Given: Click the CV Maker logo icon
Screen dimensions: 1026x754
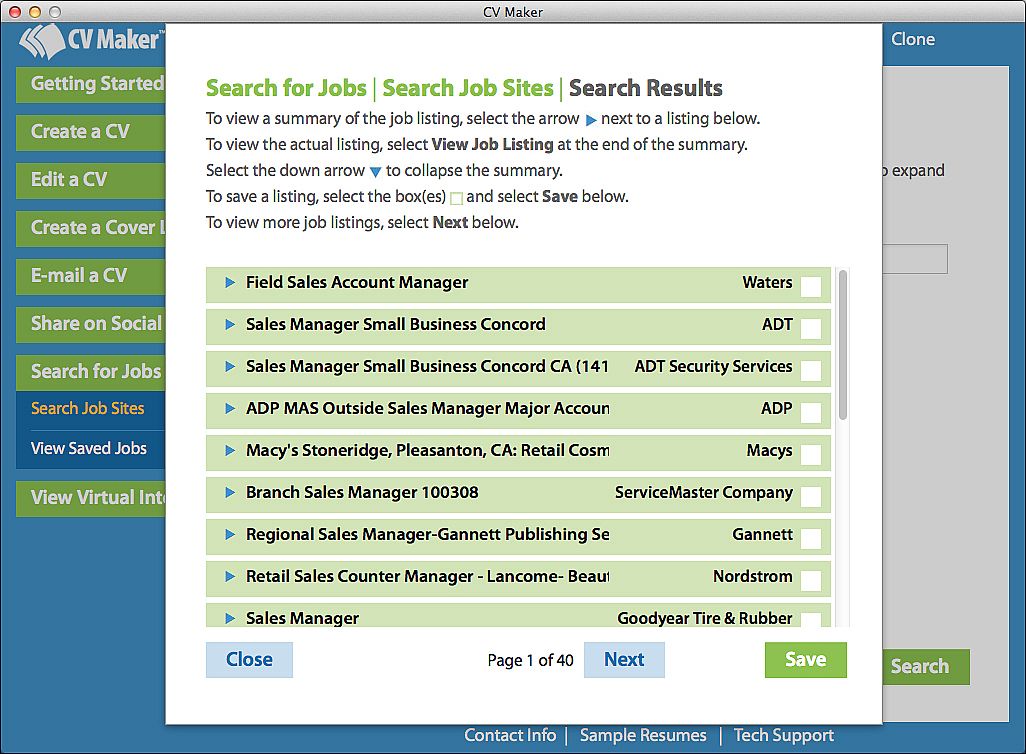Looking at the screenshot, I should point(41,41).
